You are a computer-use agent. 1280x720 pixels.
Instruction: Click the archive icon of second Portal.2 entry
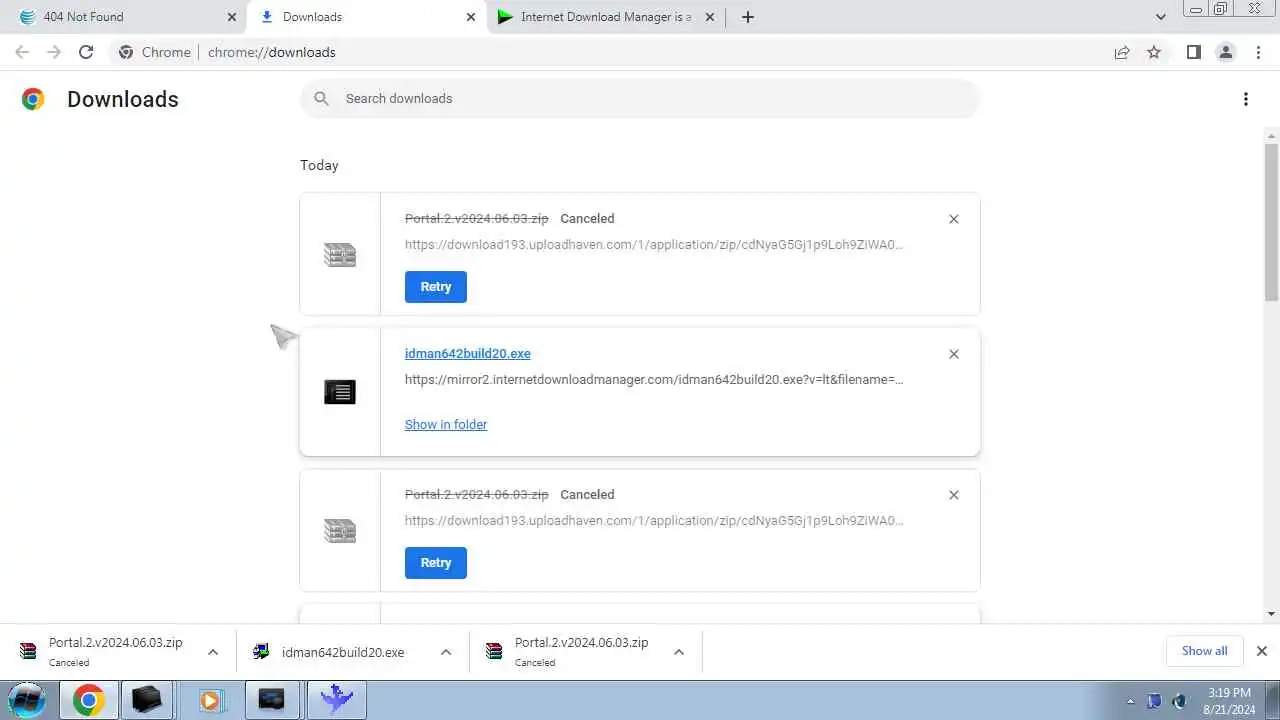tap(340, 531)
